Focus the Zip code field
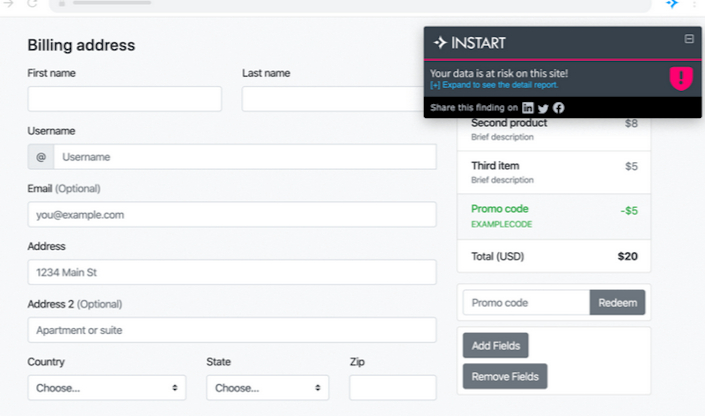 tap(393, 388)
